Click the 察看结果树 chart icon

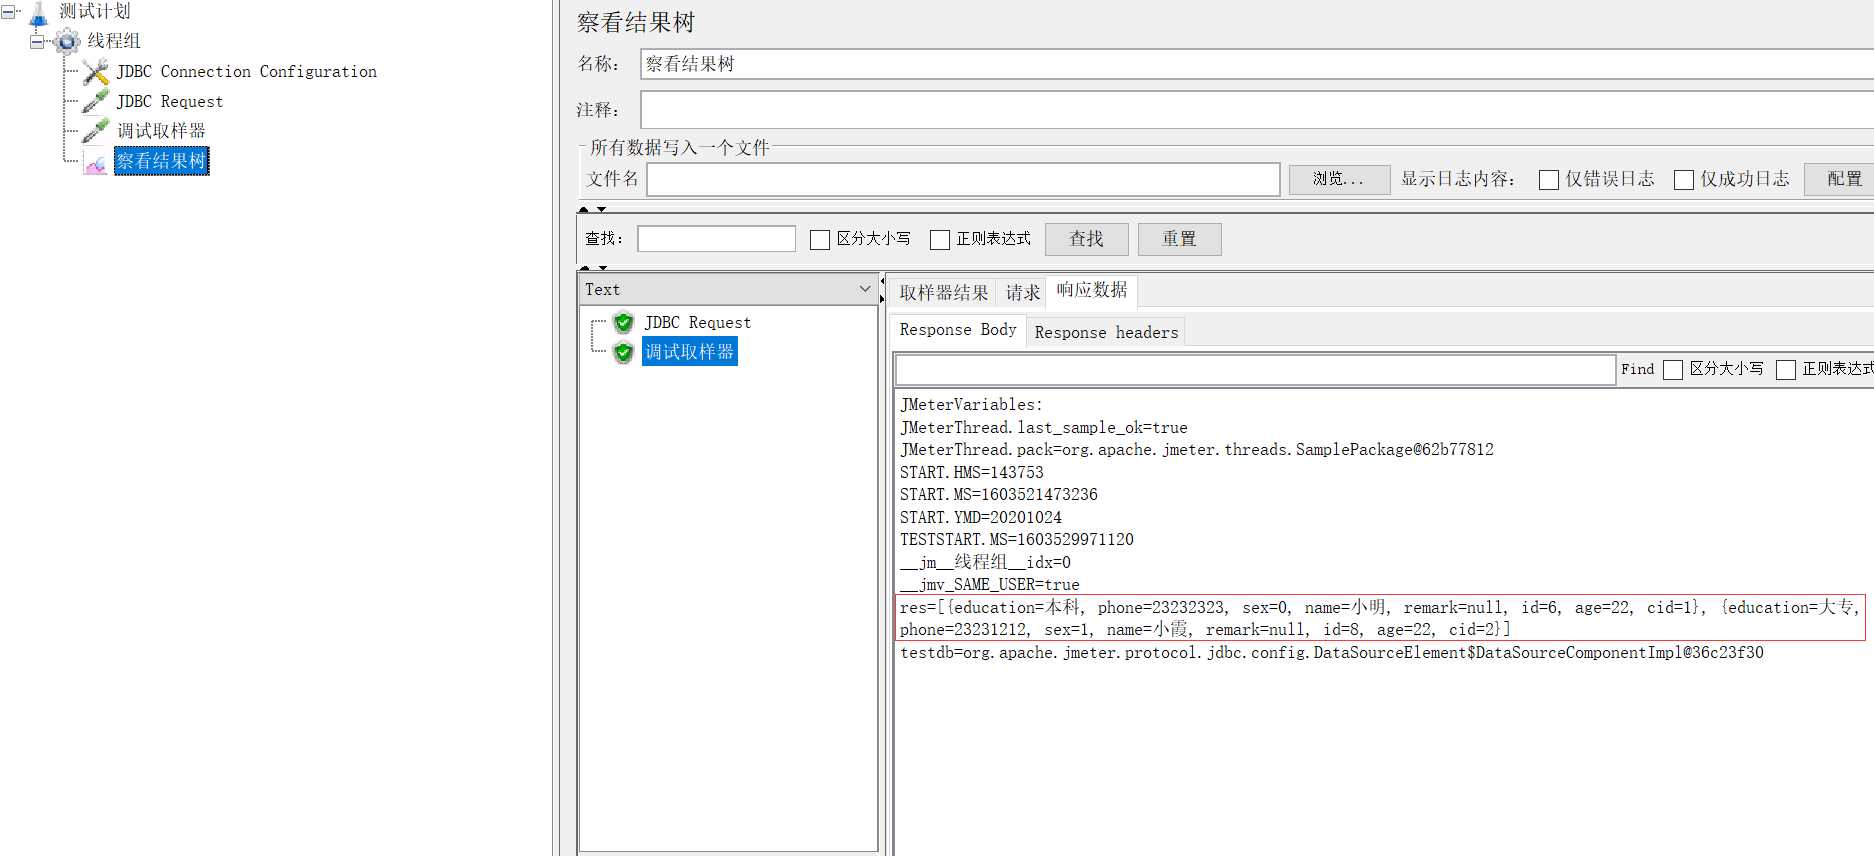[x=96, y=162]
